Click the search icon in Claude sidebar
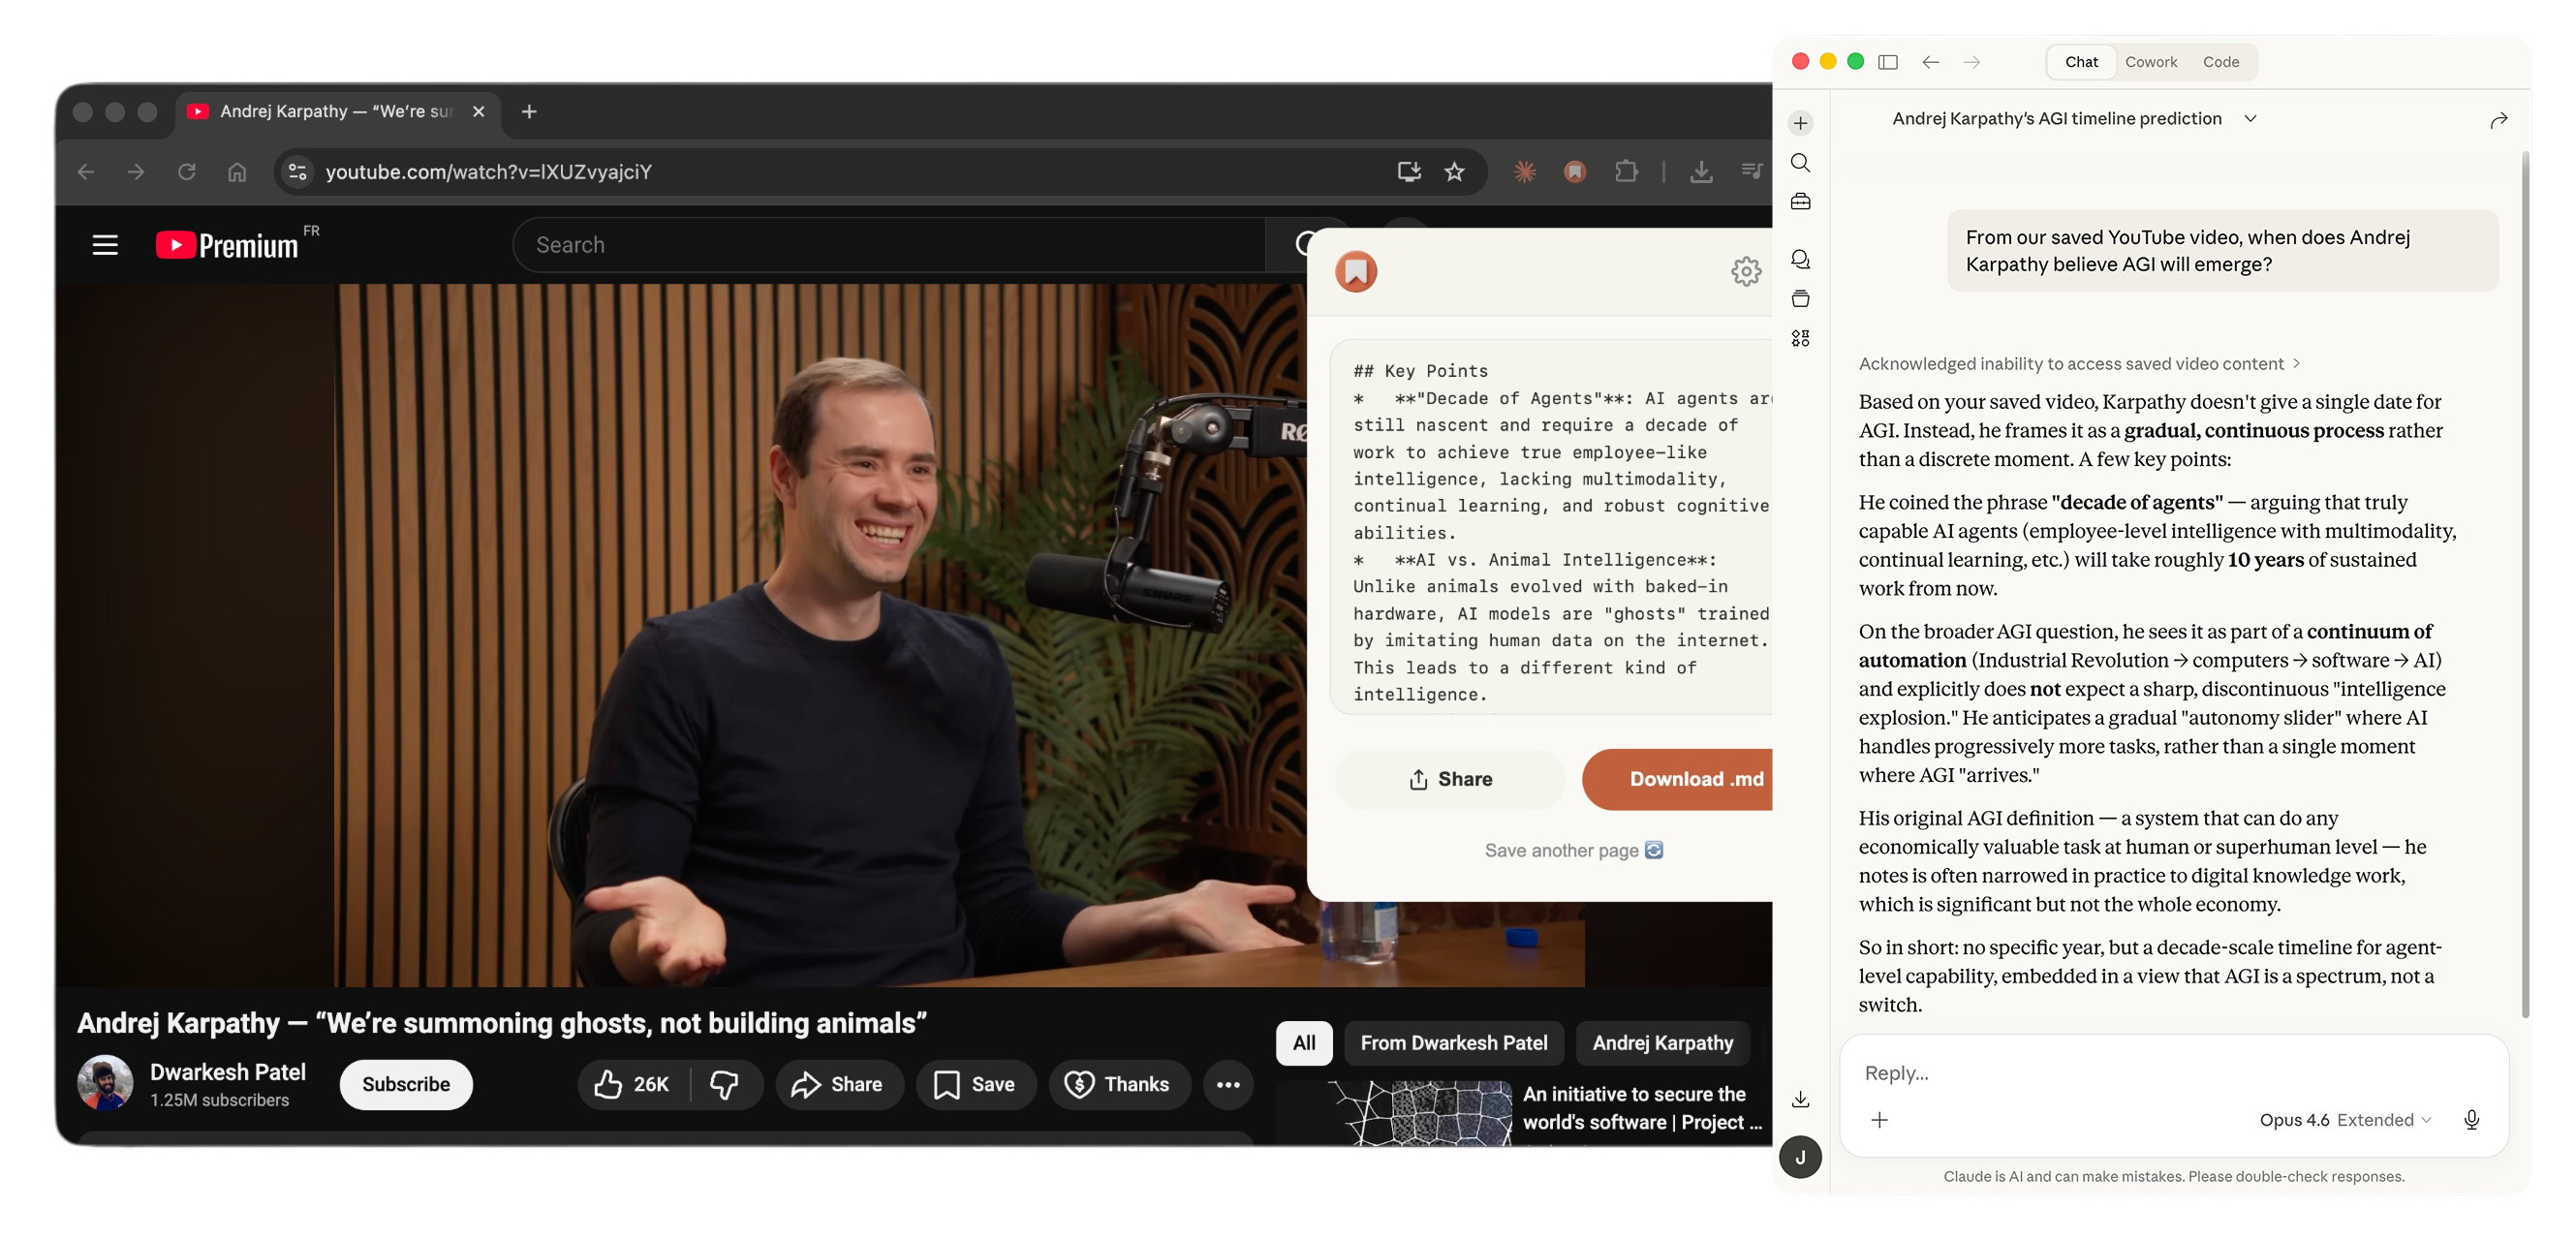 coord(1800,163)
